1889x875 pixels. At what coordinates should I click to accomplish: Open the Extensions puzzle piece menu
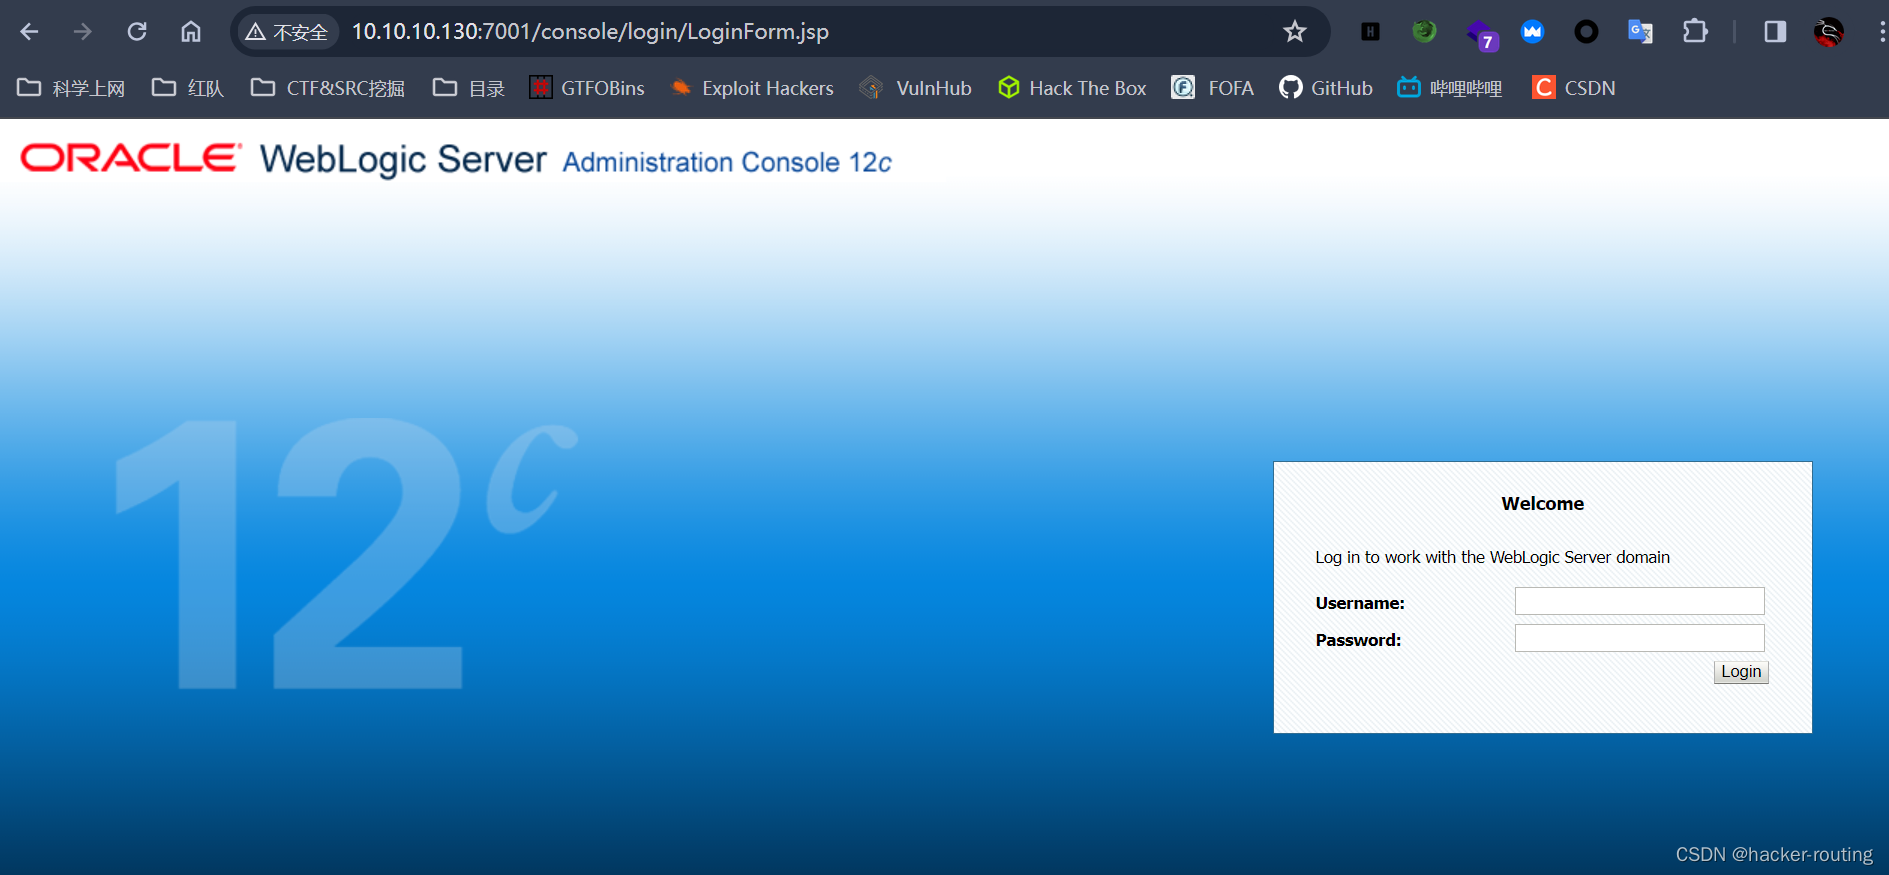[1695, 32]
